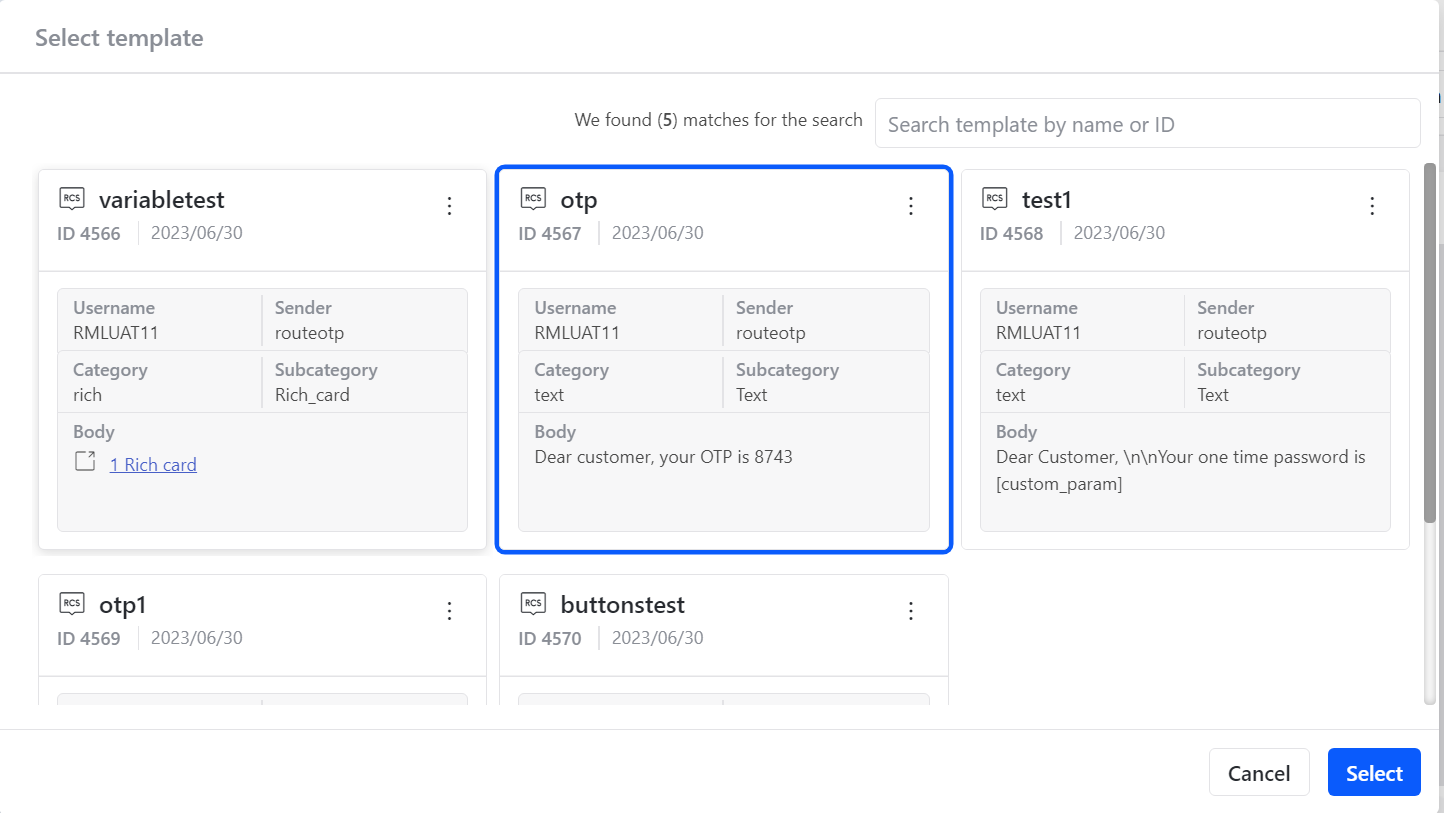Open the three-dot menu on the otp card
This screenshot has width=1444, height=813.
click(x=910, y=205)
